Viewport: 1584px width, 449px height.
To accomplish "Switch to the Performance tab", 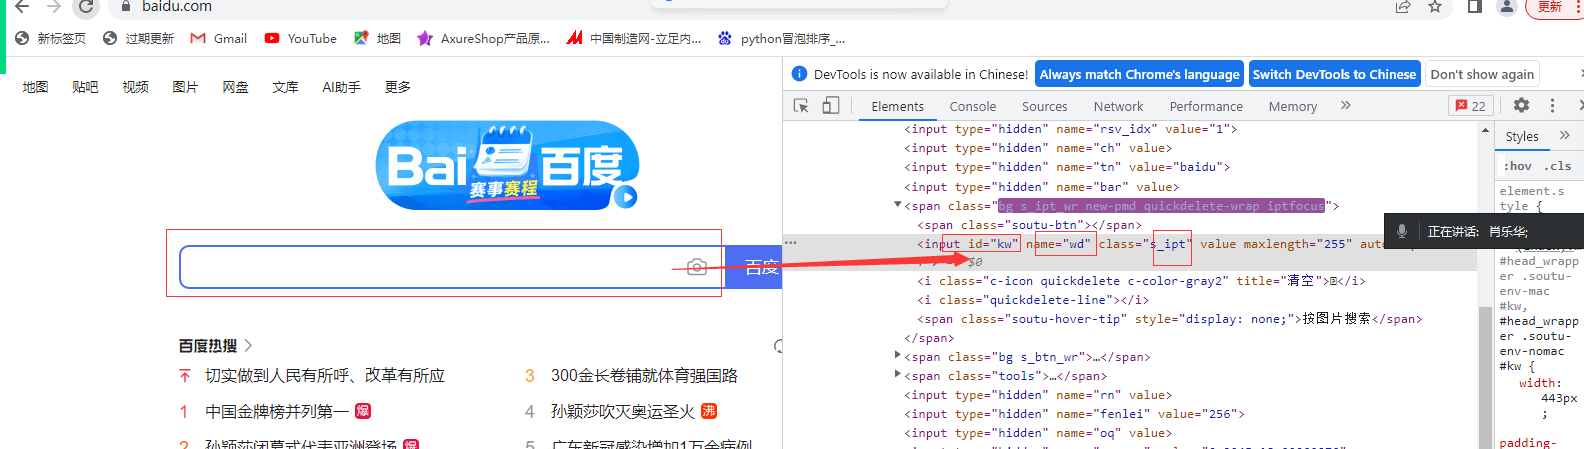I will [1206, 106].
